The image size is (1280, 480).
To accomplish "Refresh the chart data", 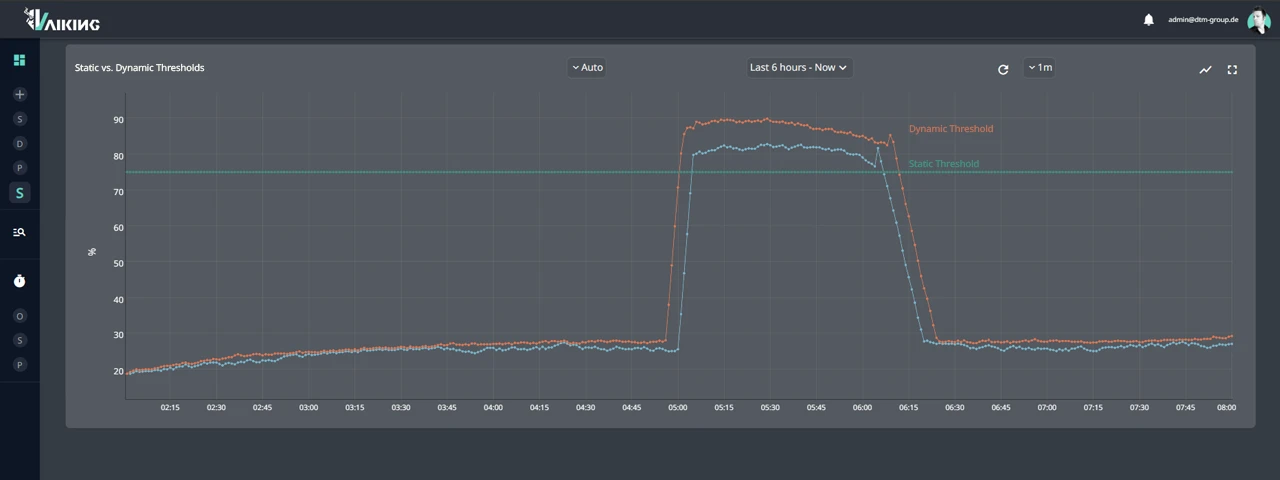I will tap(1003, 69).
